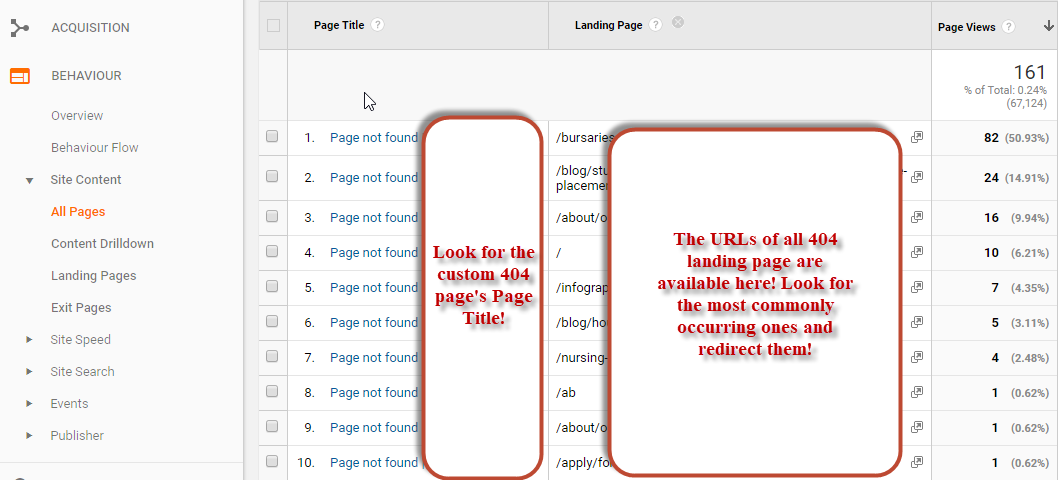Select the checkbox for row 5
This screenshot has height=480, width=1058.
click(273, 288)
